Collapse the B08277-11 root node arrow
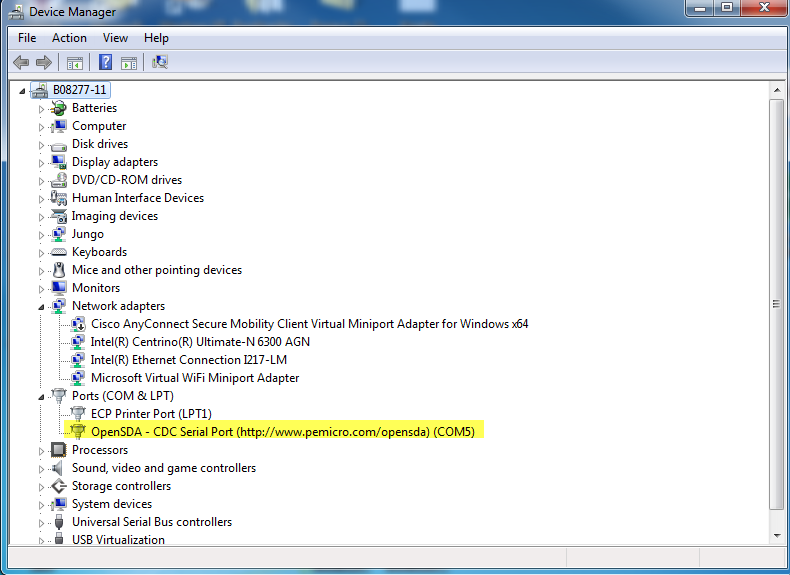790x575 pixels. click(22, 91)
